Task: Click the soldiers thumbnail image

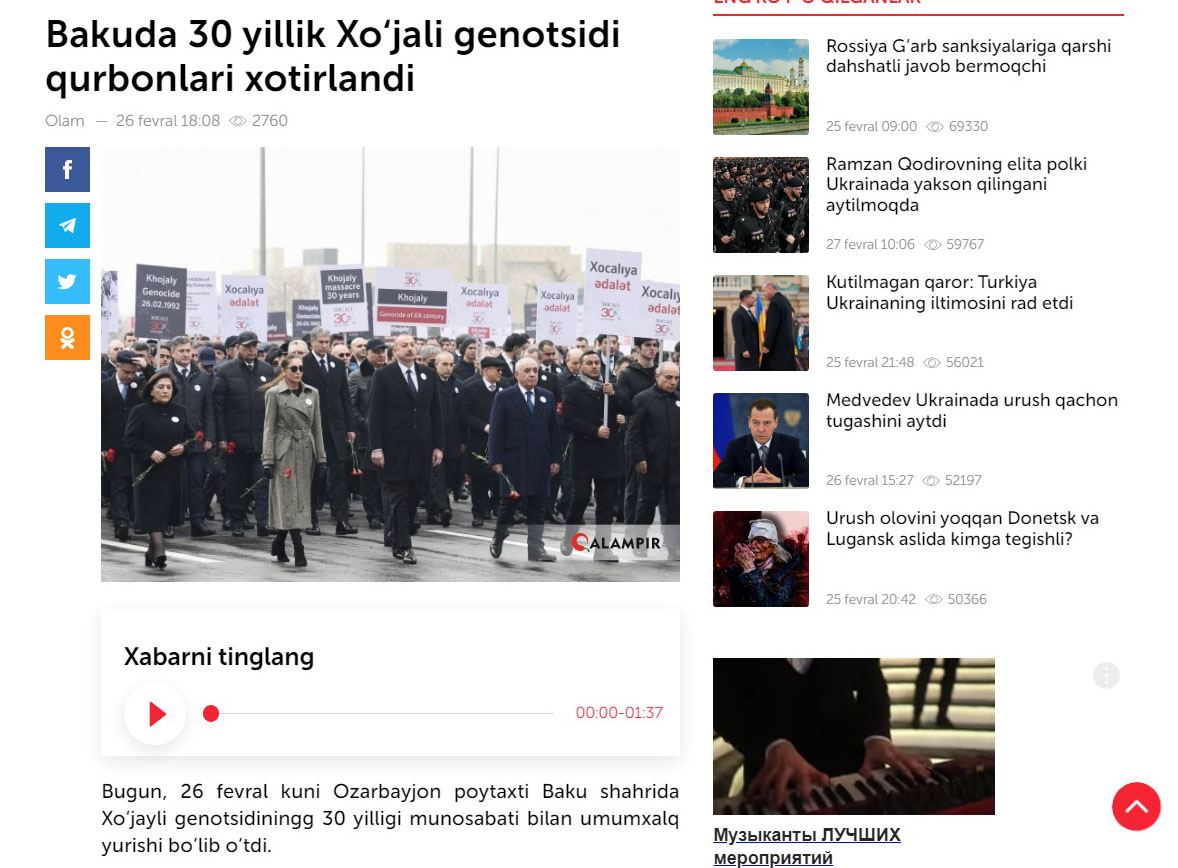Action: click(x=760, y=205)
